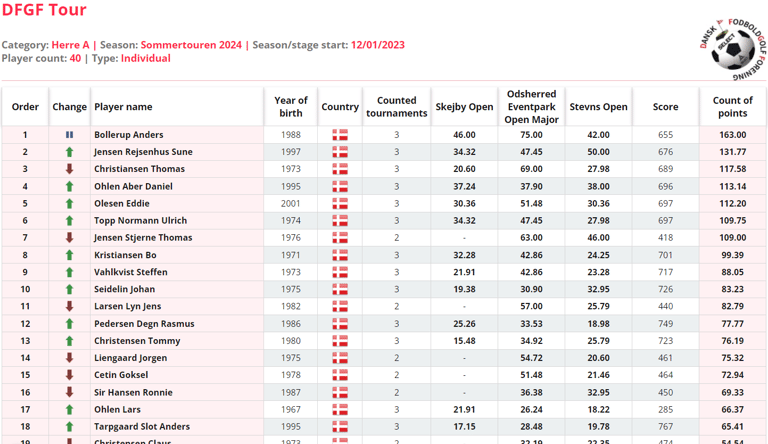Click the DFGF Tour page title
This screenshot has width=768, height=444.
[x=44, y=10]
